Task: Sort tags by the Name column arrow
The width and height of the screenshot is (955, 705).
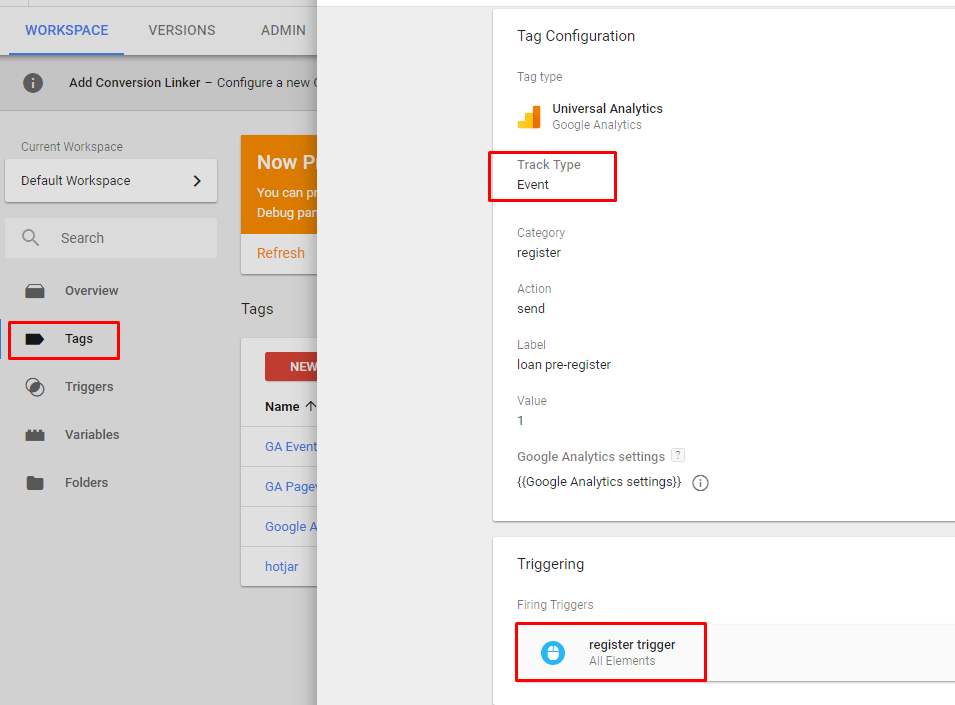Action: [311, 406]
